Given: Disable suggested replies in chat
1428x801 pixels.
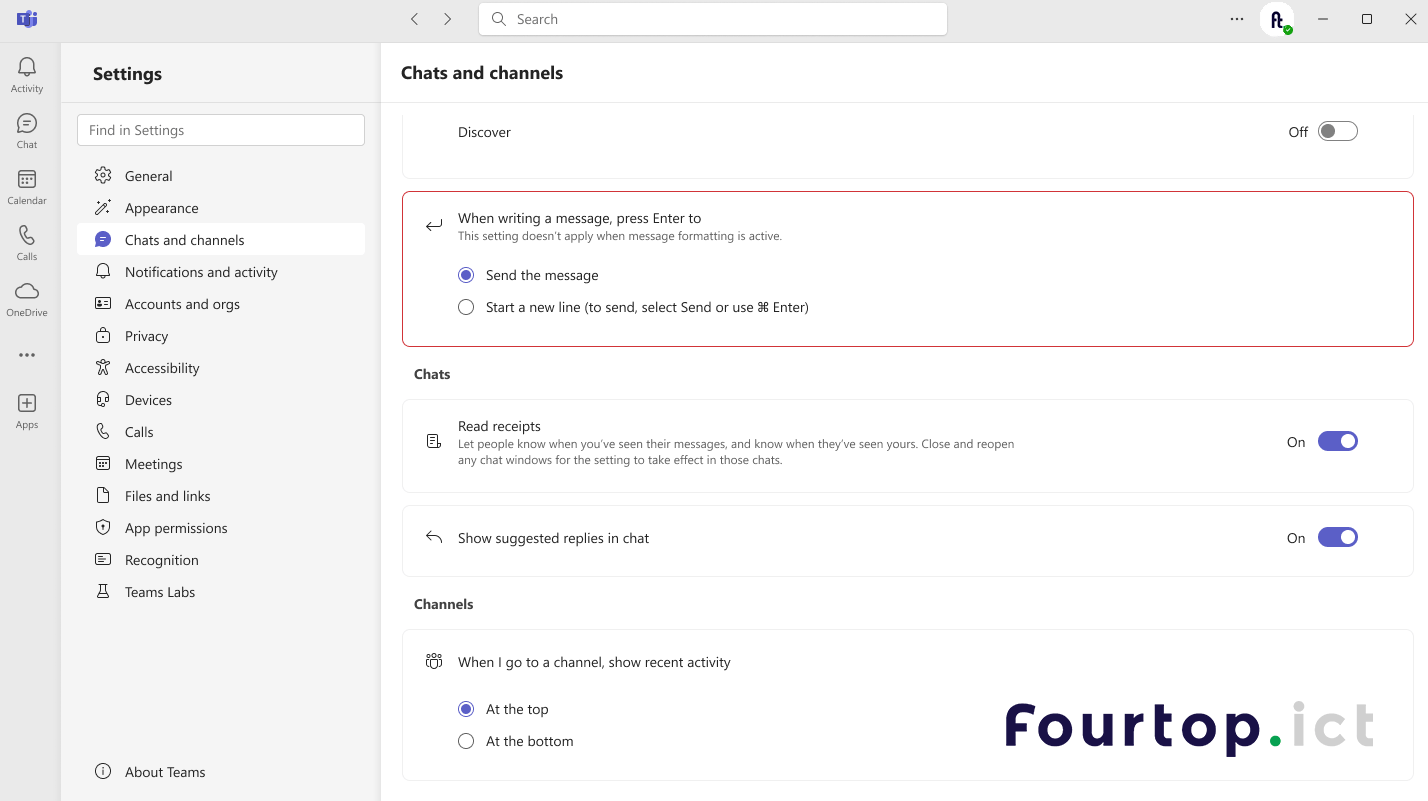Looking at the screenshot, I should 1338,537.
